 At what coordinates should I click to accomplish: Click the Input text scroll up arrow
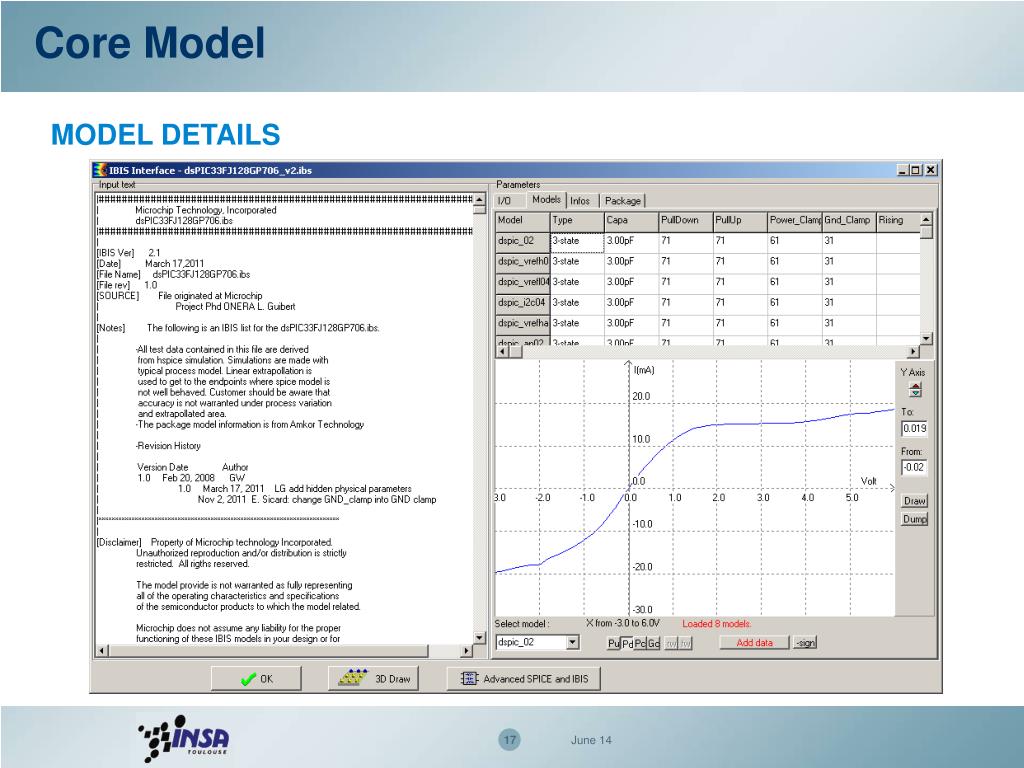tap(479, 199)
